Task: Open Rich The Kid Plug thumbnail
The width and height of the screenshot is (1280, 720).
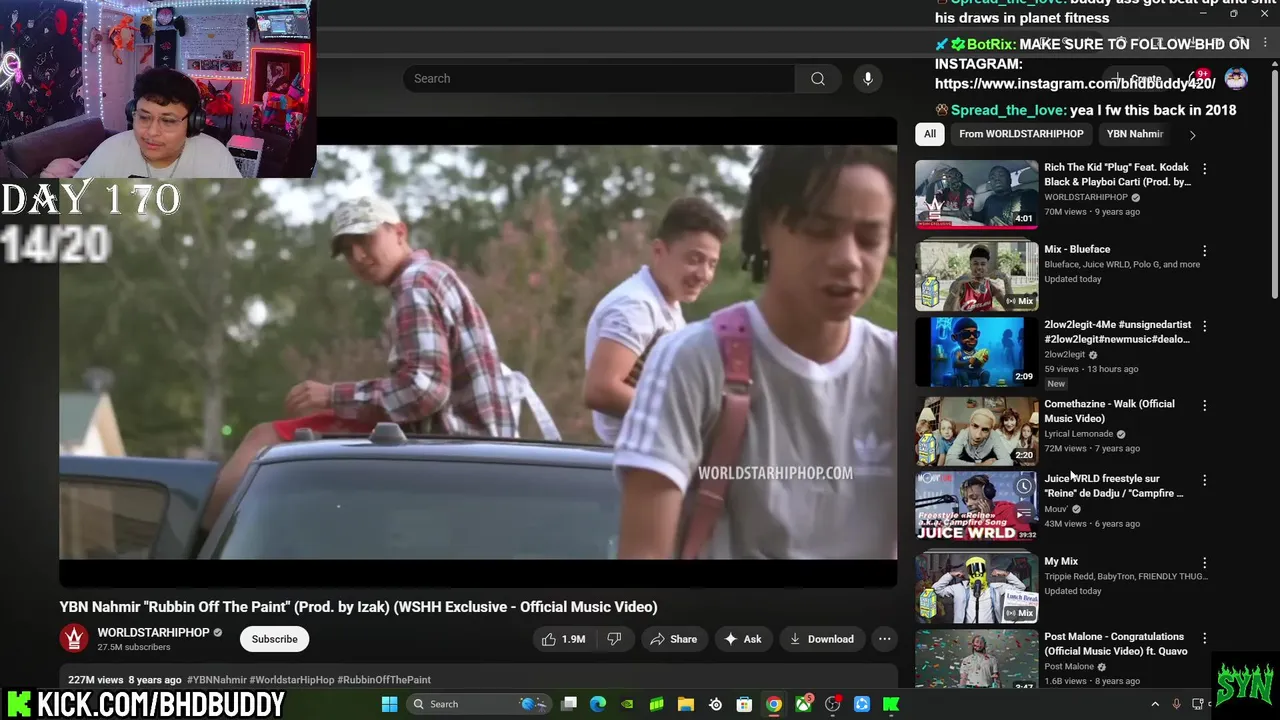Action: coord(977,195)
